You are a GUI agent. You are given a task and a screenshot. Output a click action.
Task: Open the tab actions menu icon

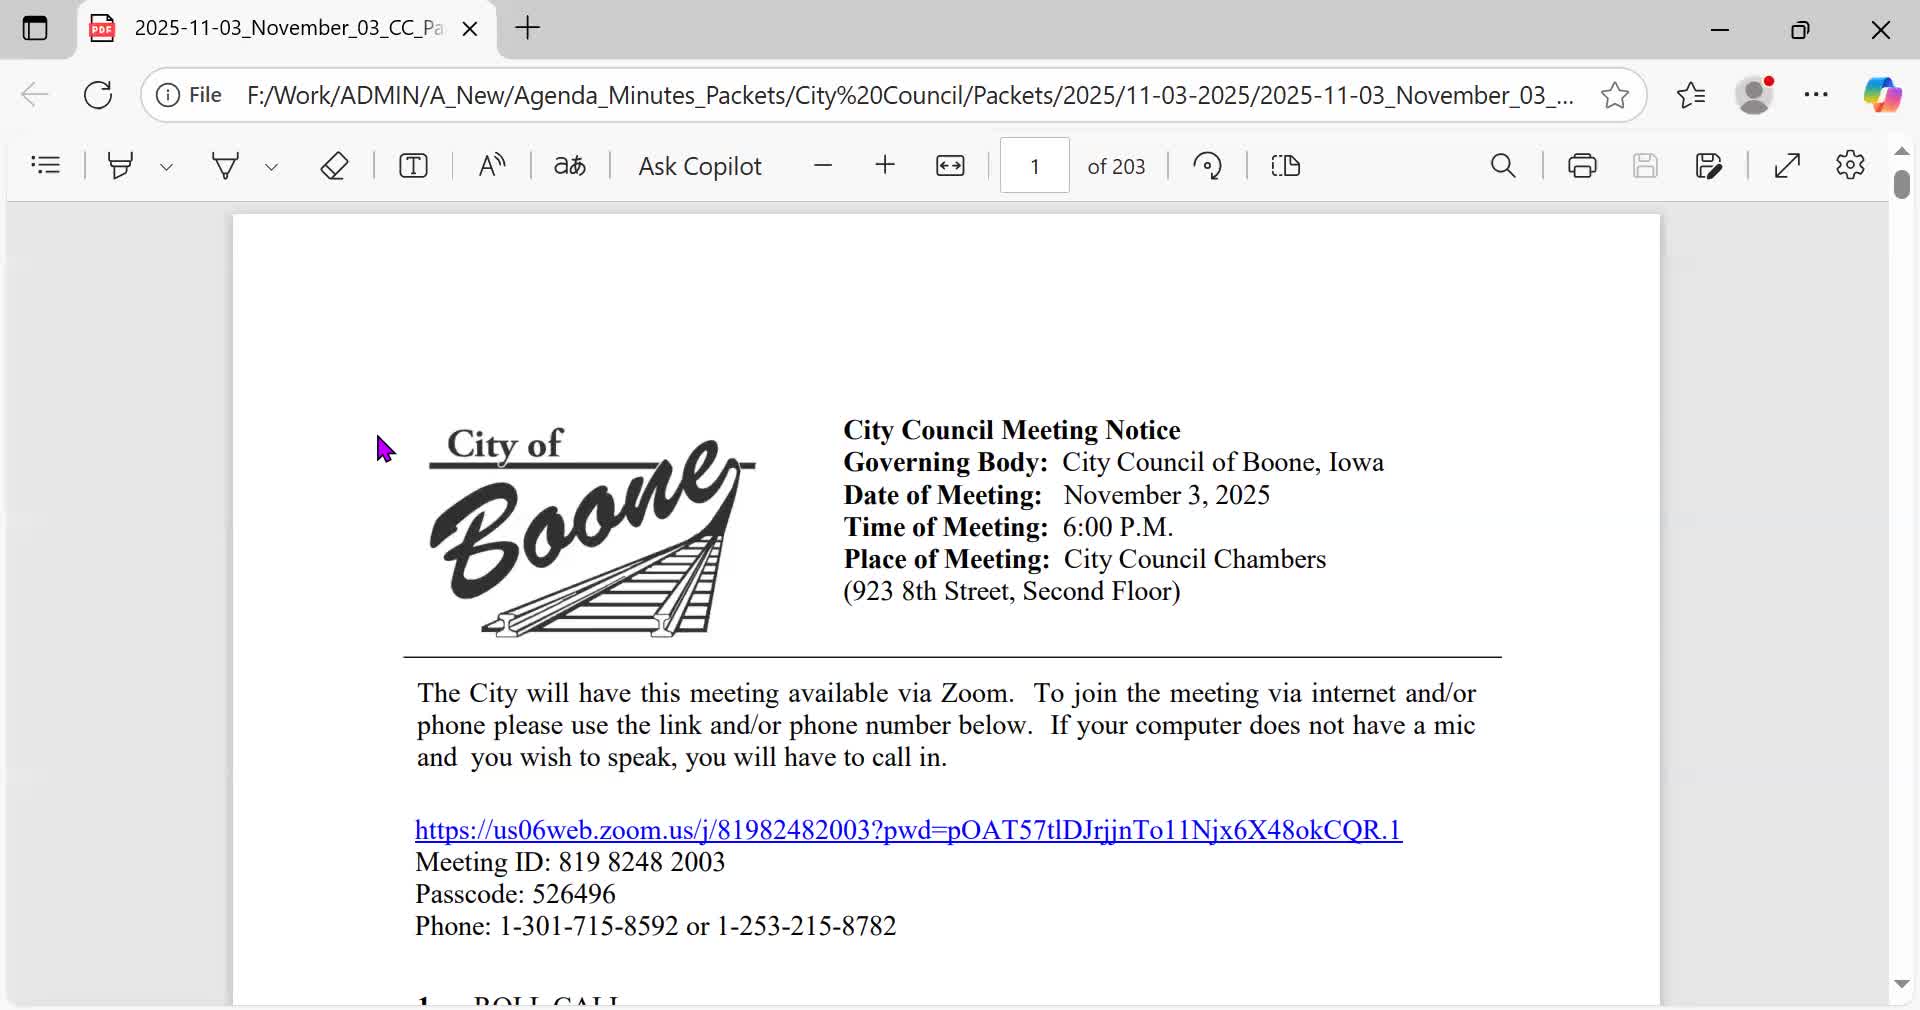point(35,29)
